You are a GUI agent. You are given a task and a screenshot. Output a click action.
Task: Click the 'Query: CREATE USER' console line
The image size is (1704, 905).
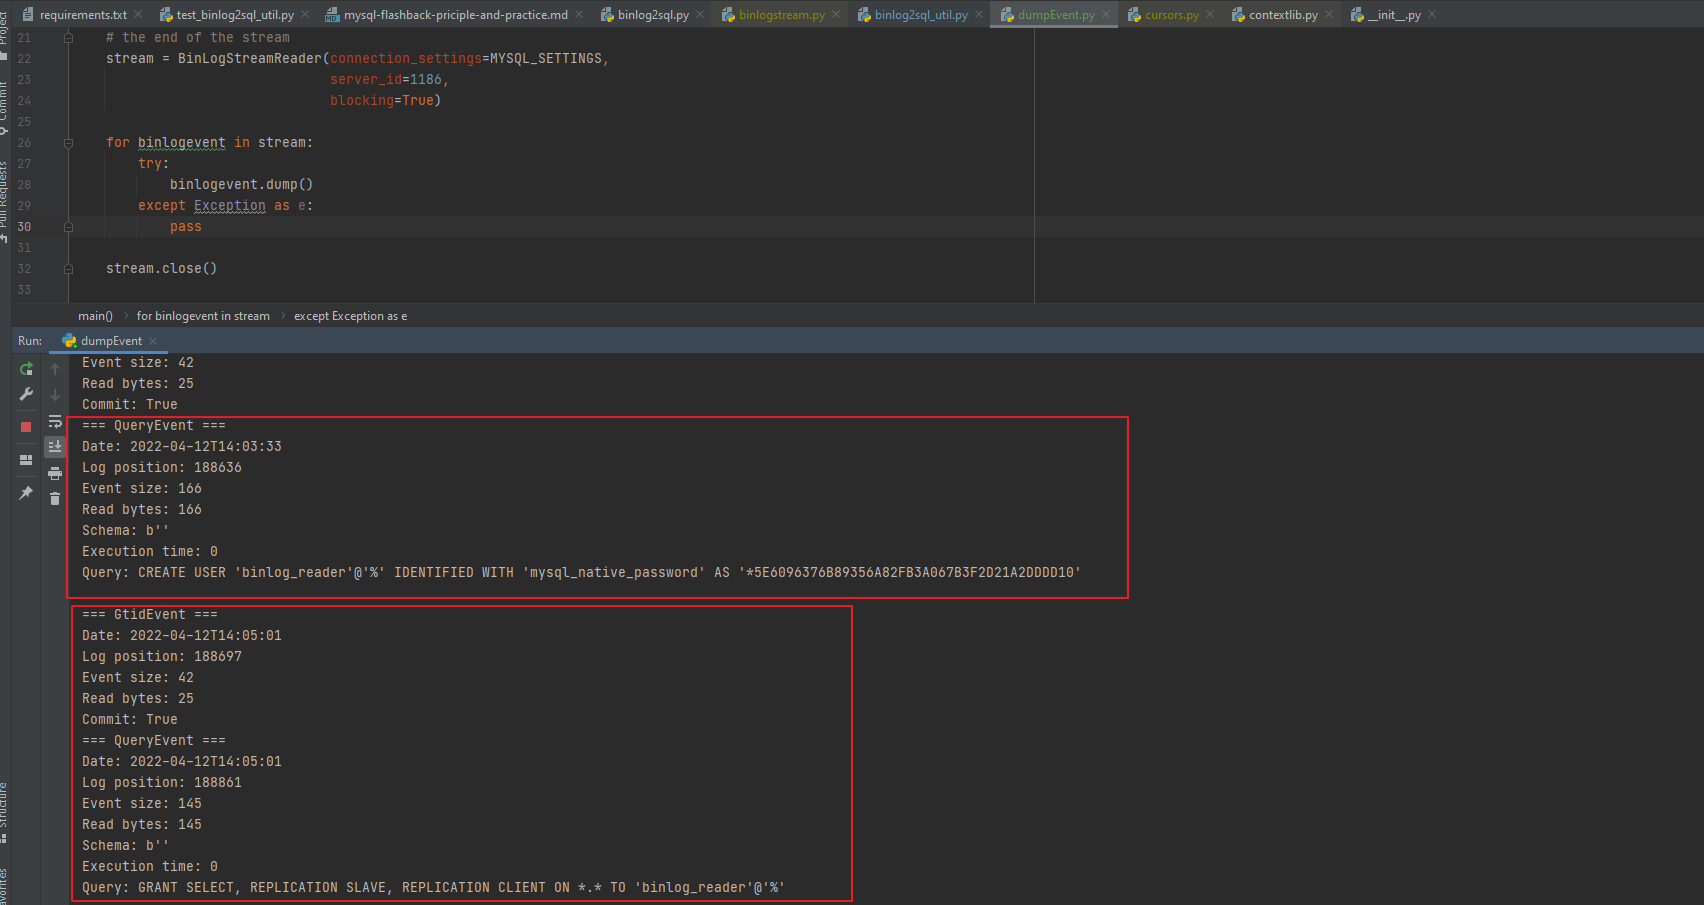(581, 573)
